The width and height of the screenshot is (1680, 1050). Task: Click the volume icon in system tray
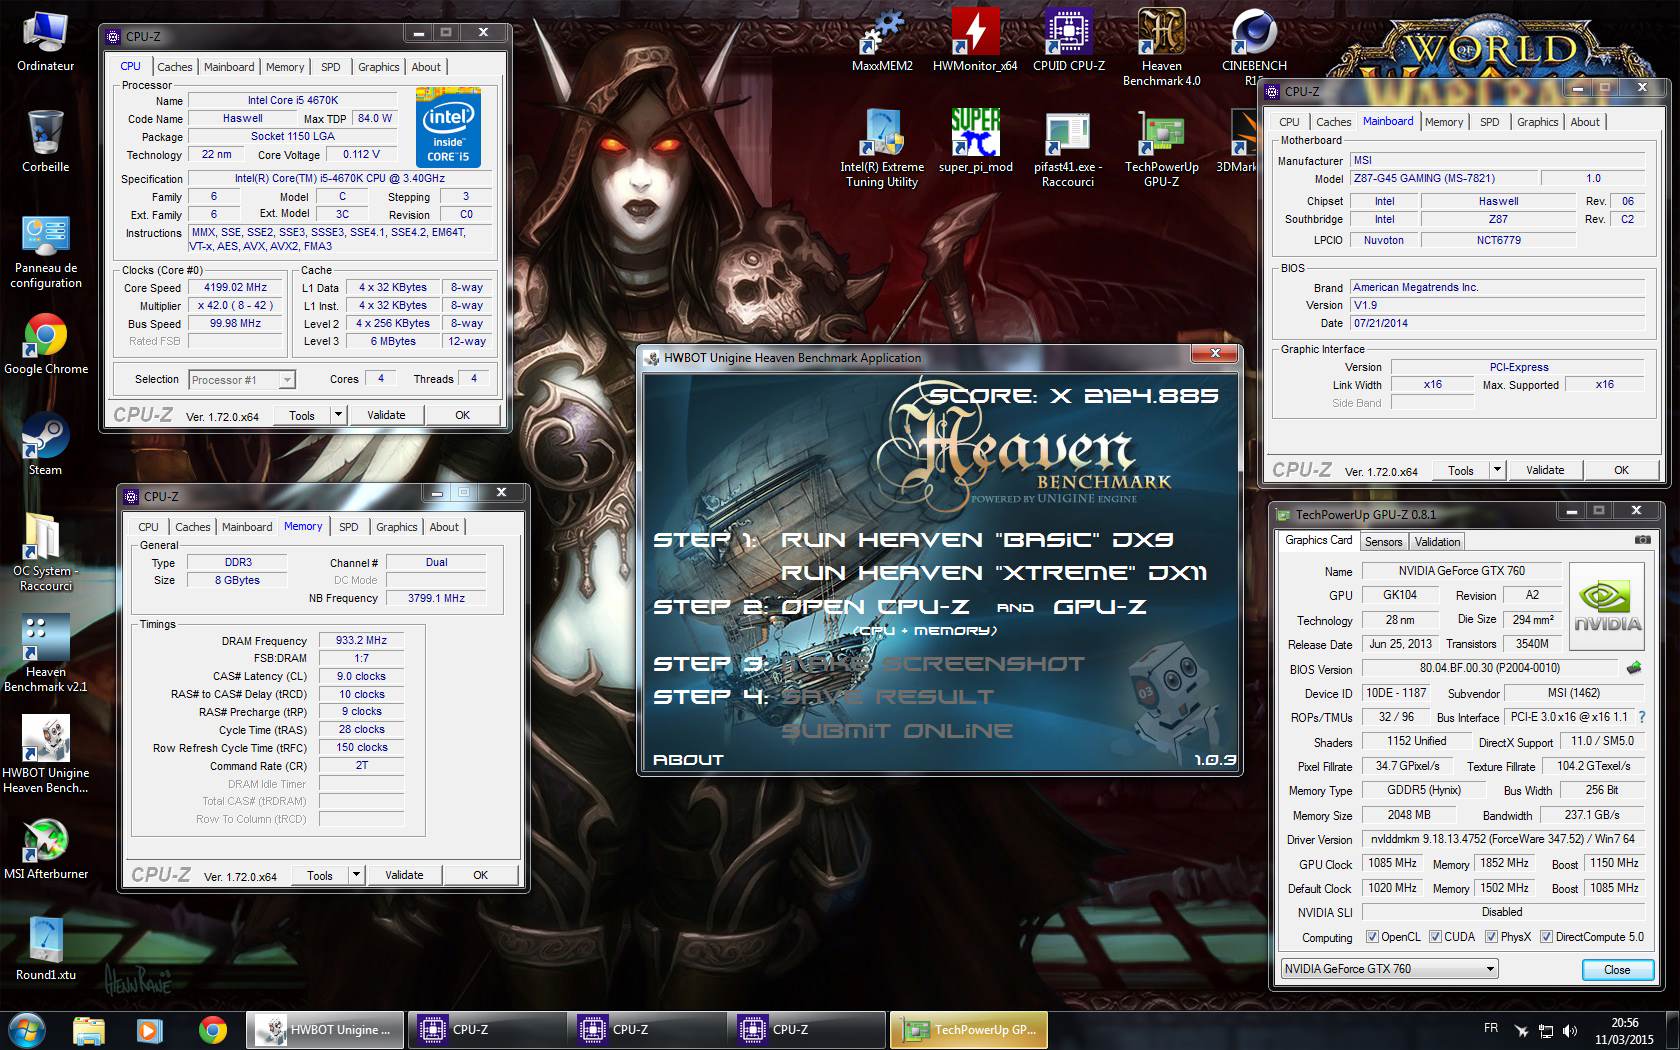tap(1570, 1030)
